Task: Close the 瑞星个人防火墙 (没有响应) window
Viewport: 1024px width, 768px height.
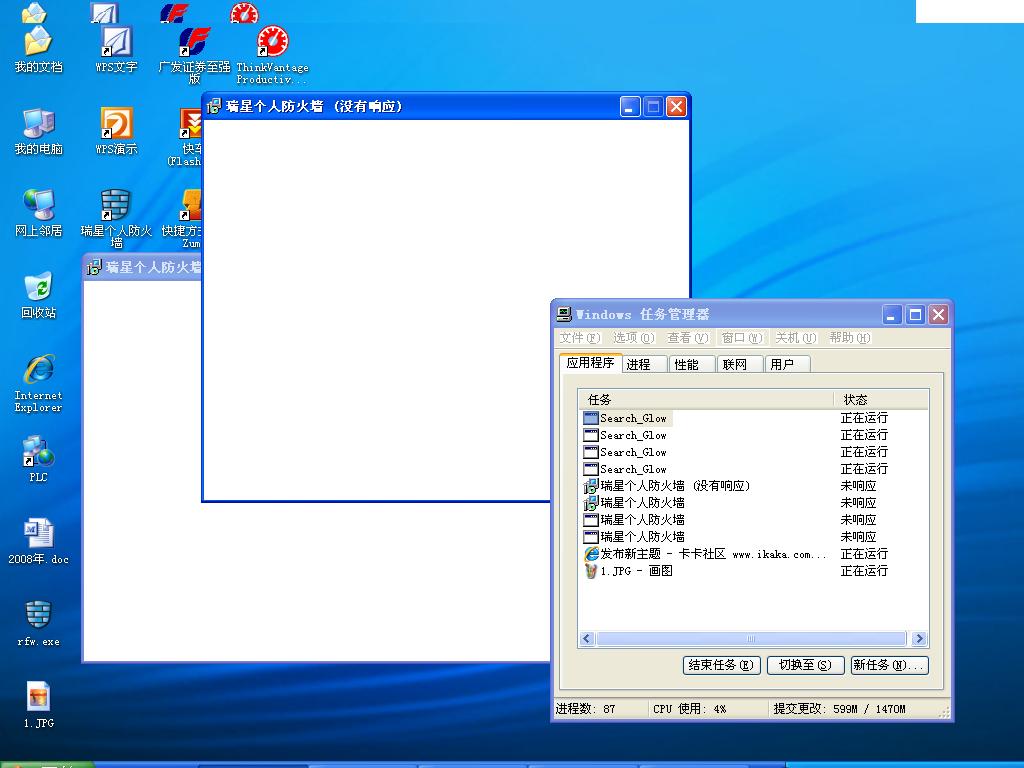Action: pyautogui.click(x=676, y=107)
